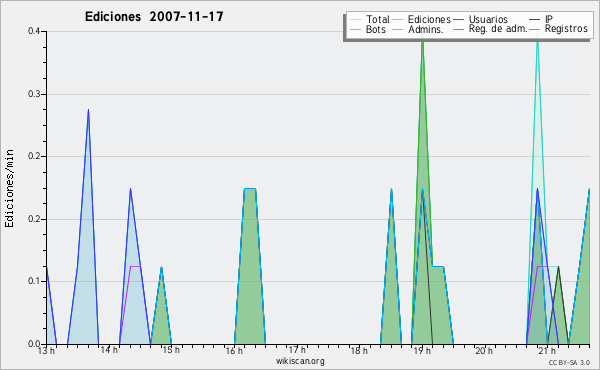The width and height of the screenshot is (600, 370).
Task: Click the wikiscan.org text below chart
Action: [x=300, y=361]
